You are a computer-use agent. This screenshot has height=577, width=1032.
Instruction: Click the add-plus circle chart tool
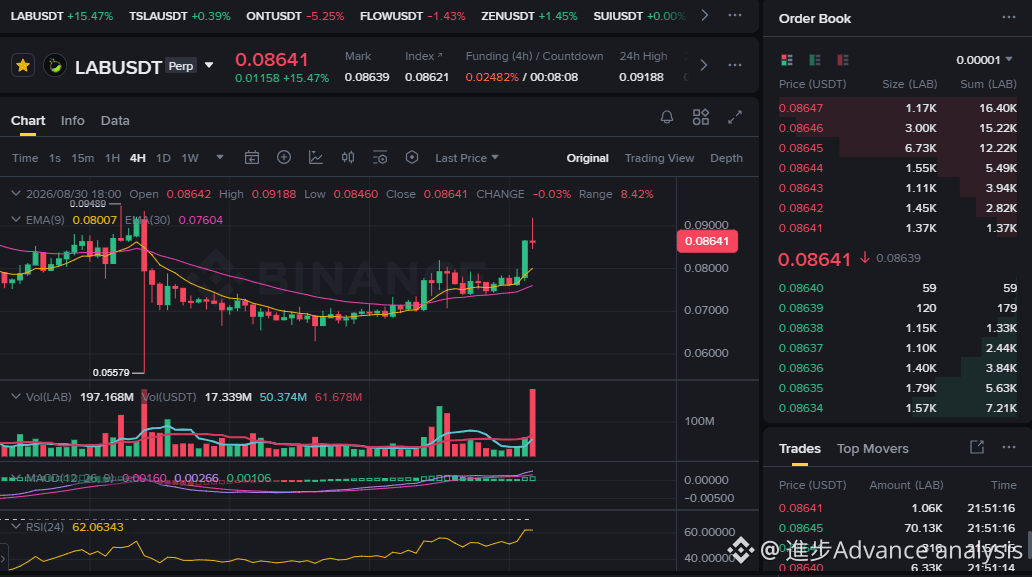[x=284, y=157]
